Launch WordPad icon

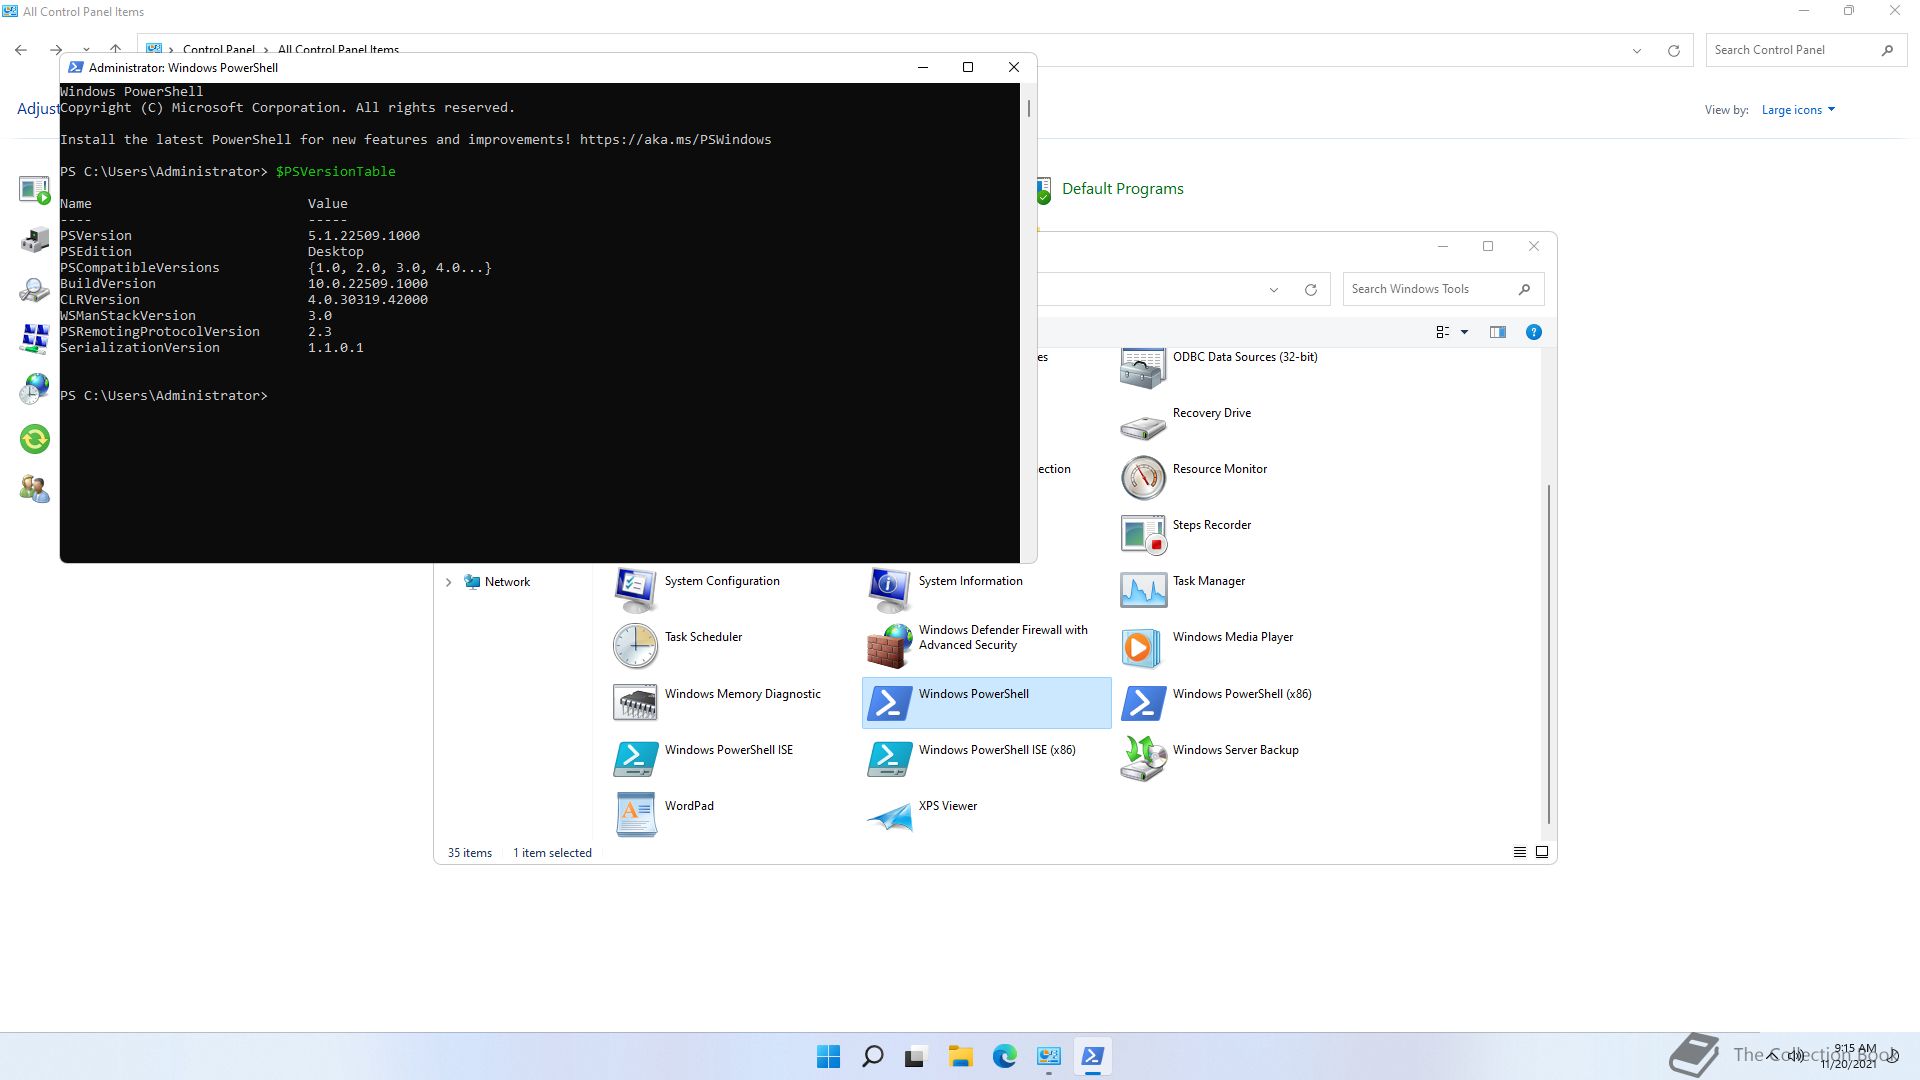[x=635, y=816]
